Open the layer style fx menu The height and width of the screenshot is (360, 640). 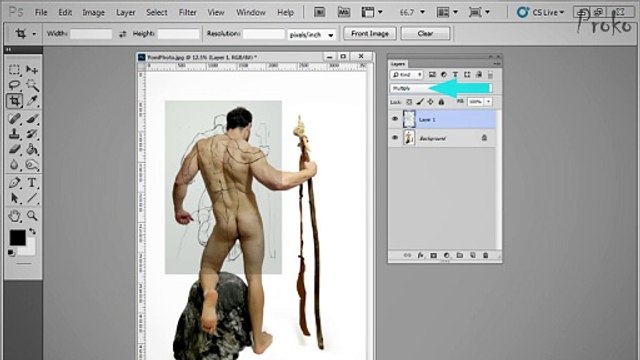[x=420, y=256]
